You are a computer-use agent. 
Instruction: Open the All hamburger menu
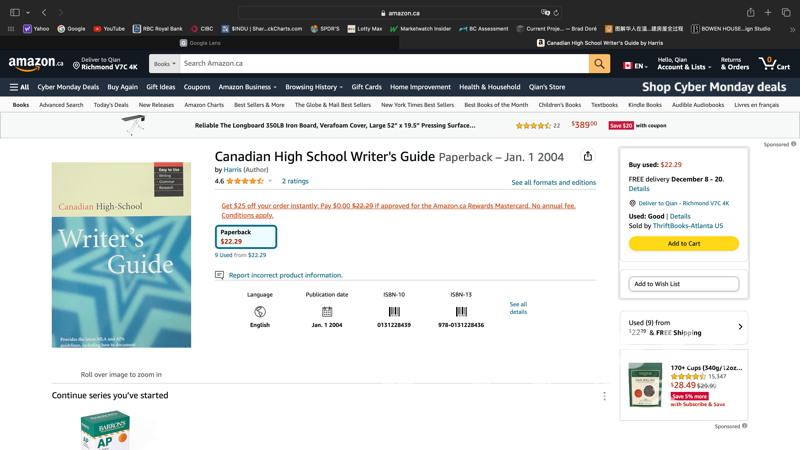(20, 87)
